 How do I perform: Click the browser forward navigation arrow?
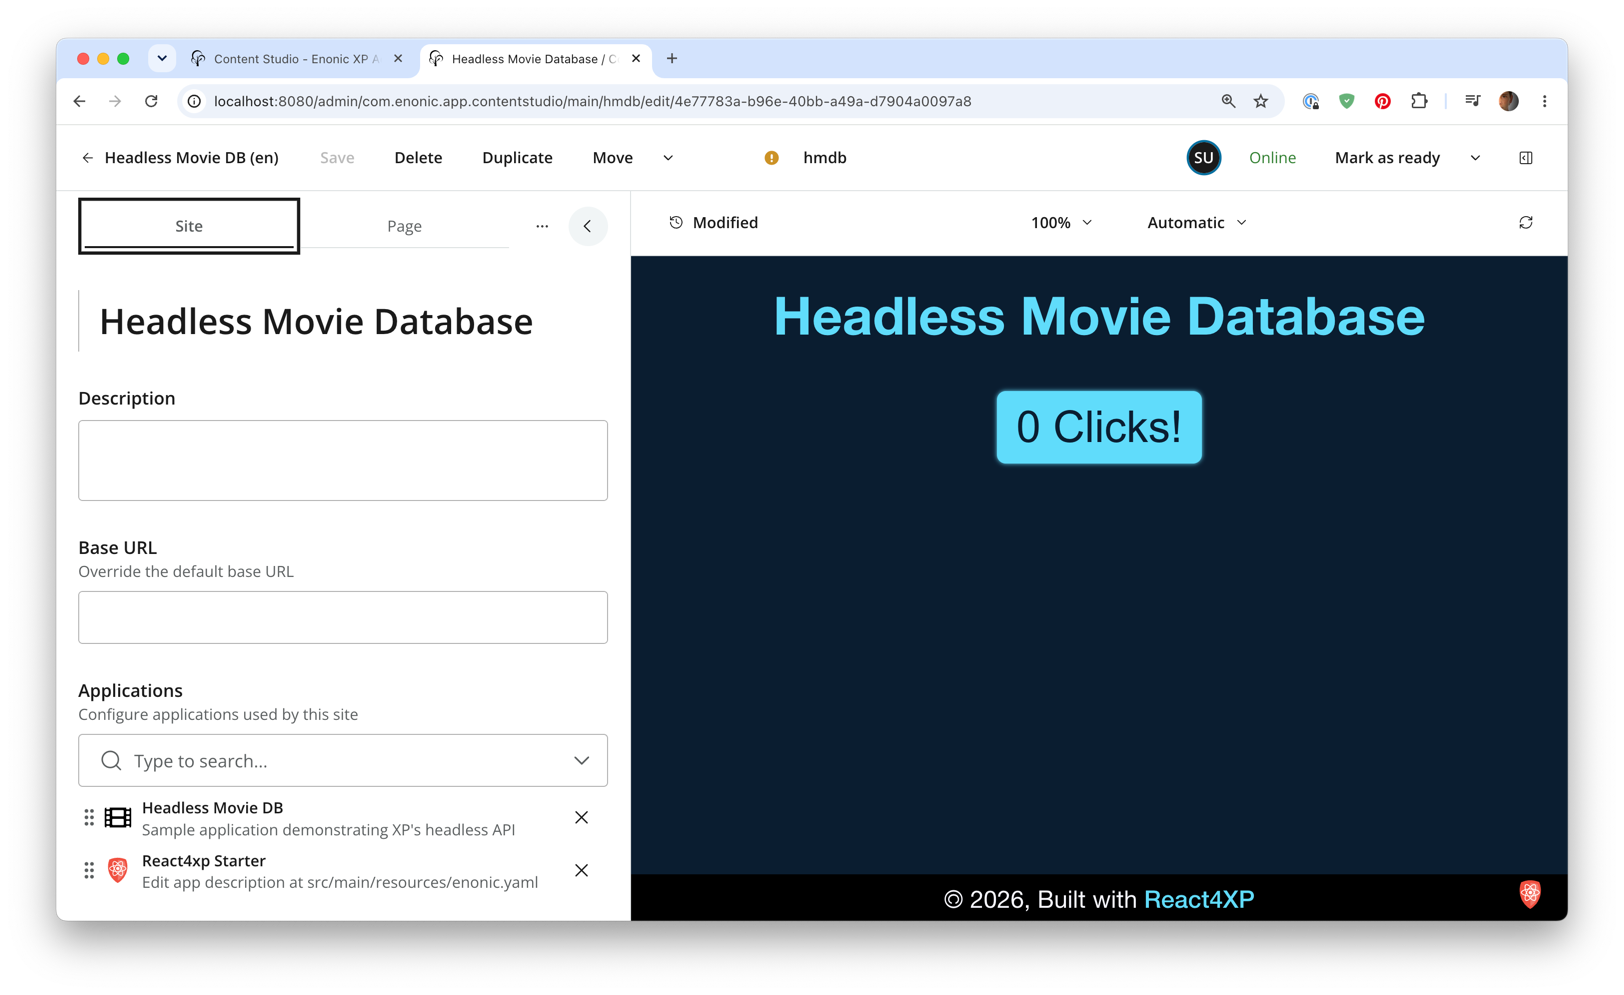click(115, 101)
